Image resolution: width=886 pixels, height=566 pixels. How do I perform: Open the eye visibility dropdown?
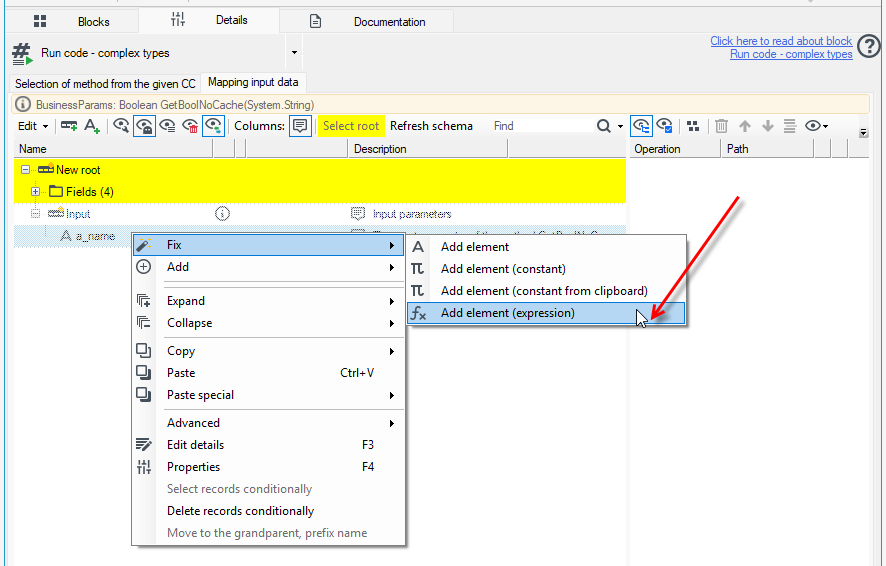tap(816, 126)
